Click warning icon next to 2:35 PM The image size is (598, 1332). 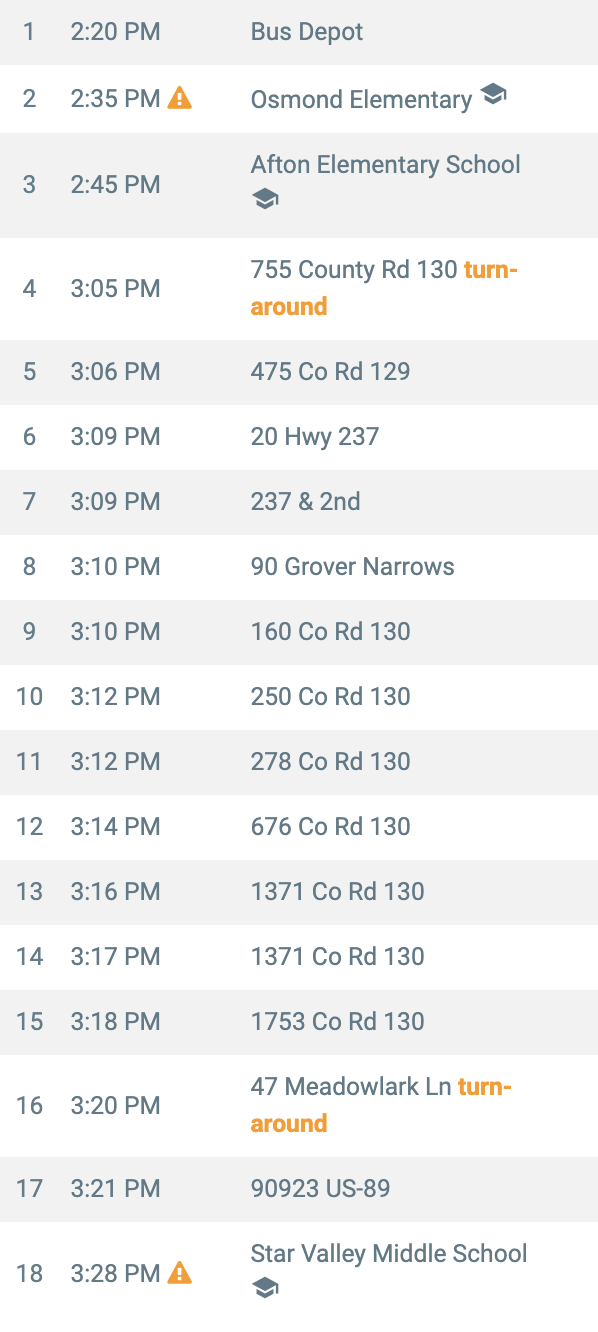pyautogui.click(x=179, y=98)
